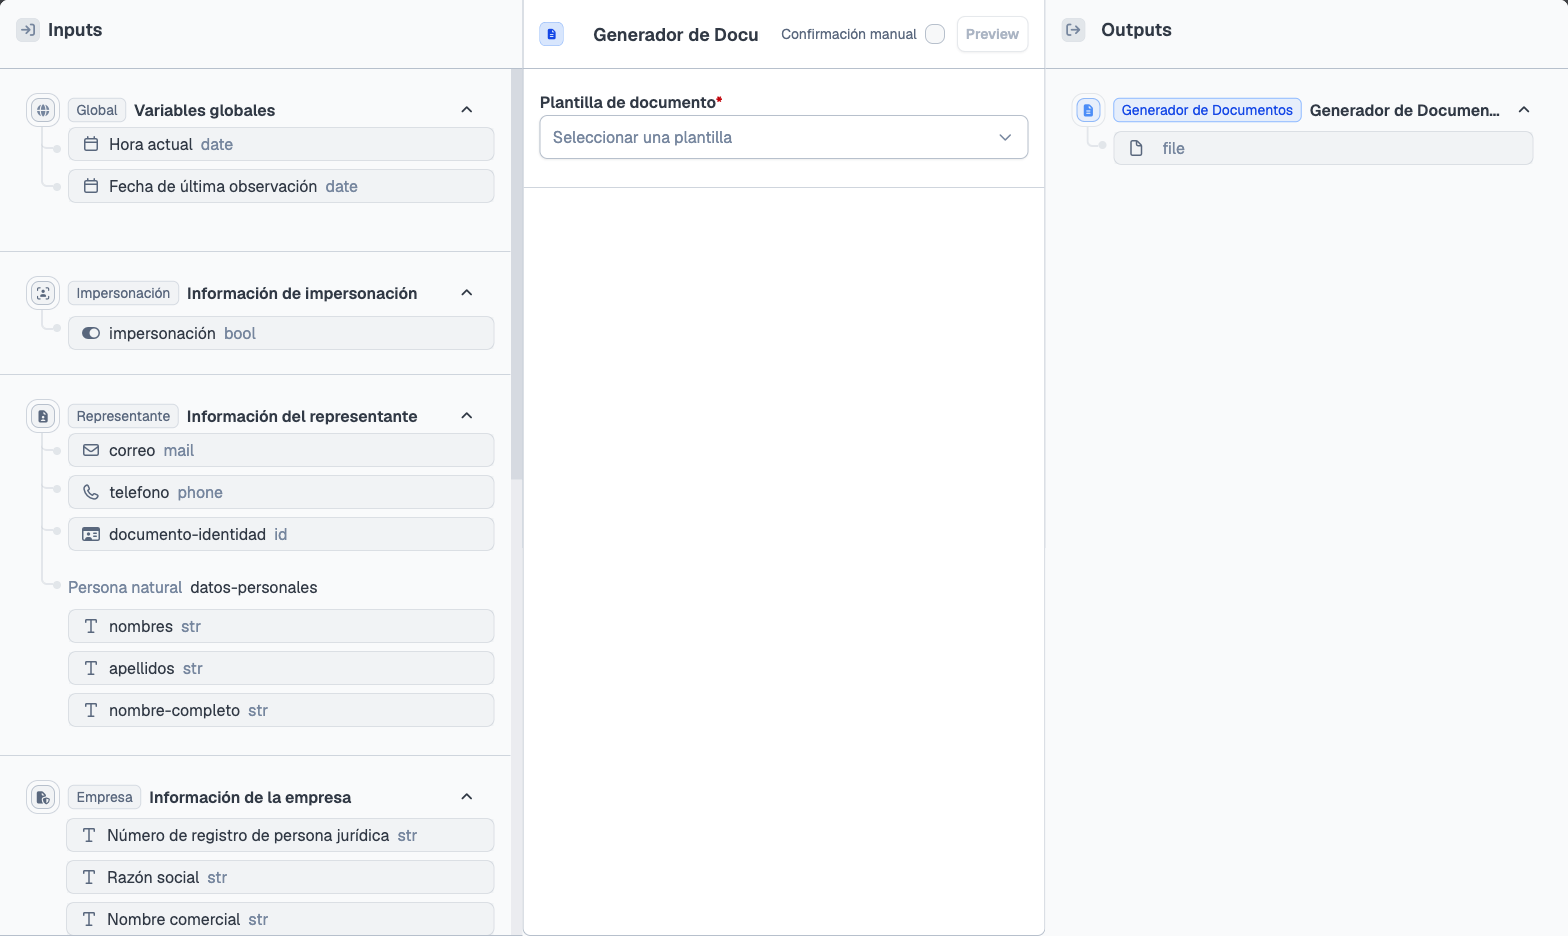Click the Inputs panel scrollbar

tap(517, 275)
